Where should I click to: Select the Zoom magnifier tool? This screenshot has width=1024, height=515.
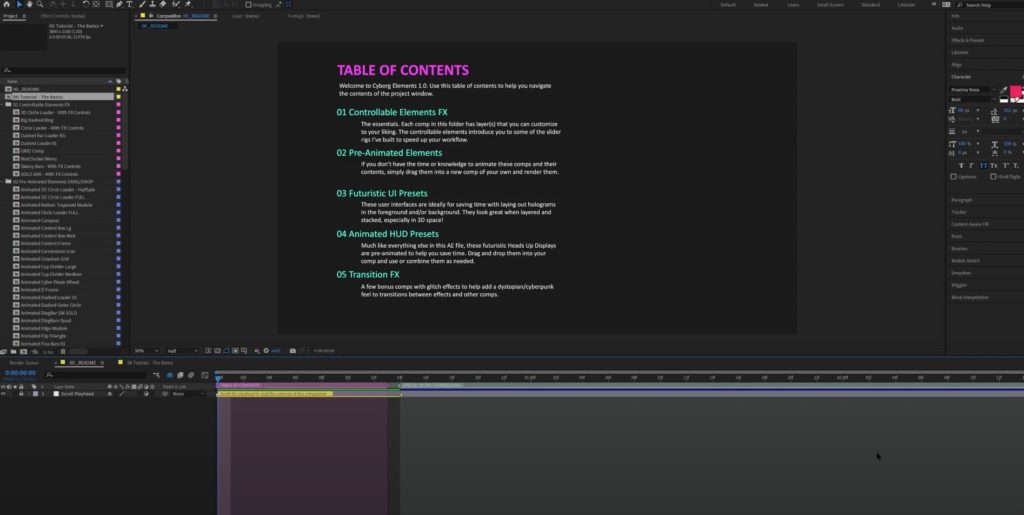40,5
